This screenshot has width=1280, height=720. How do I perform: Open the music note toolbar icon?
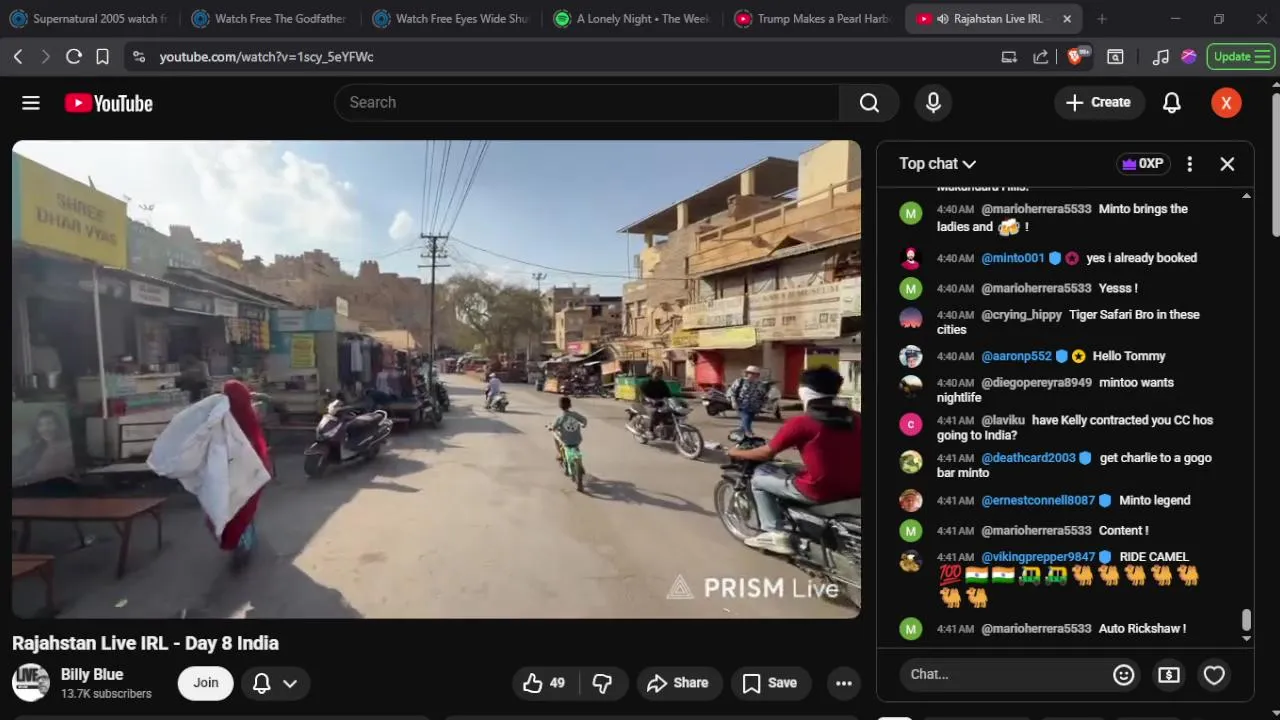[1160, 57]
